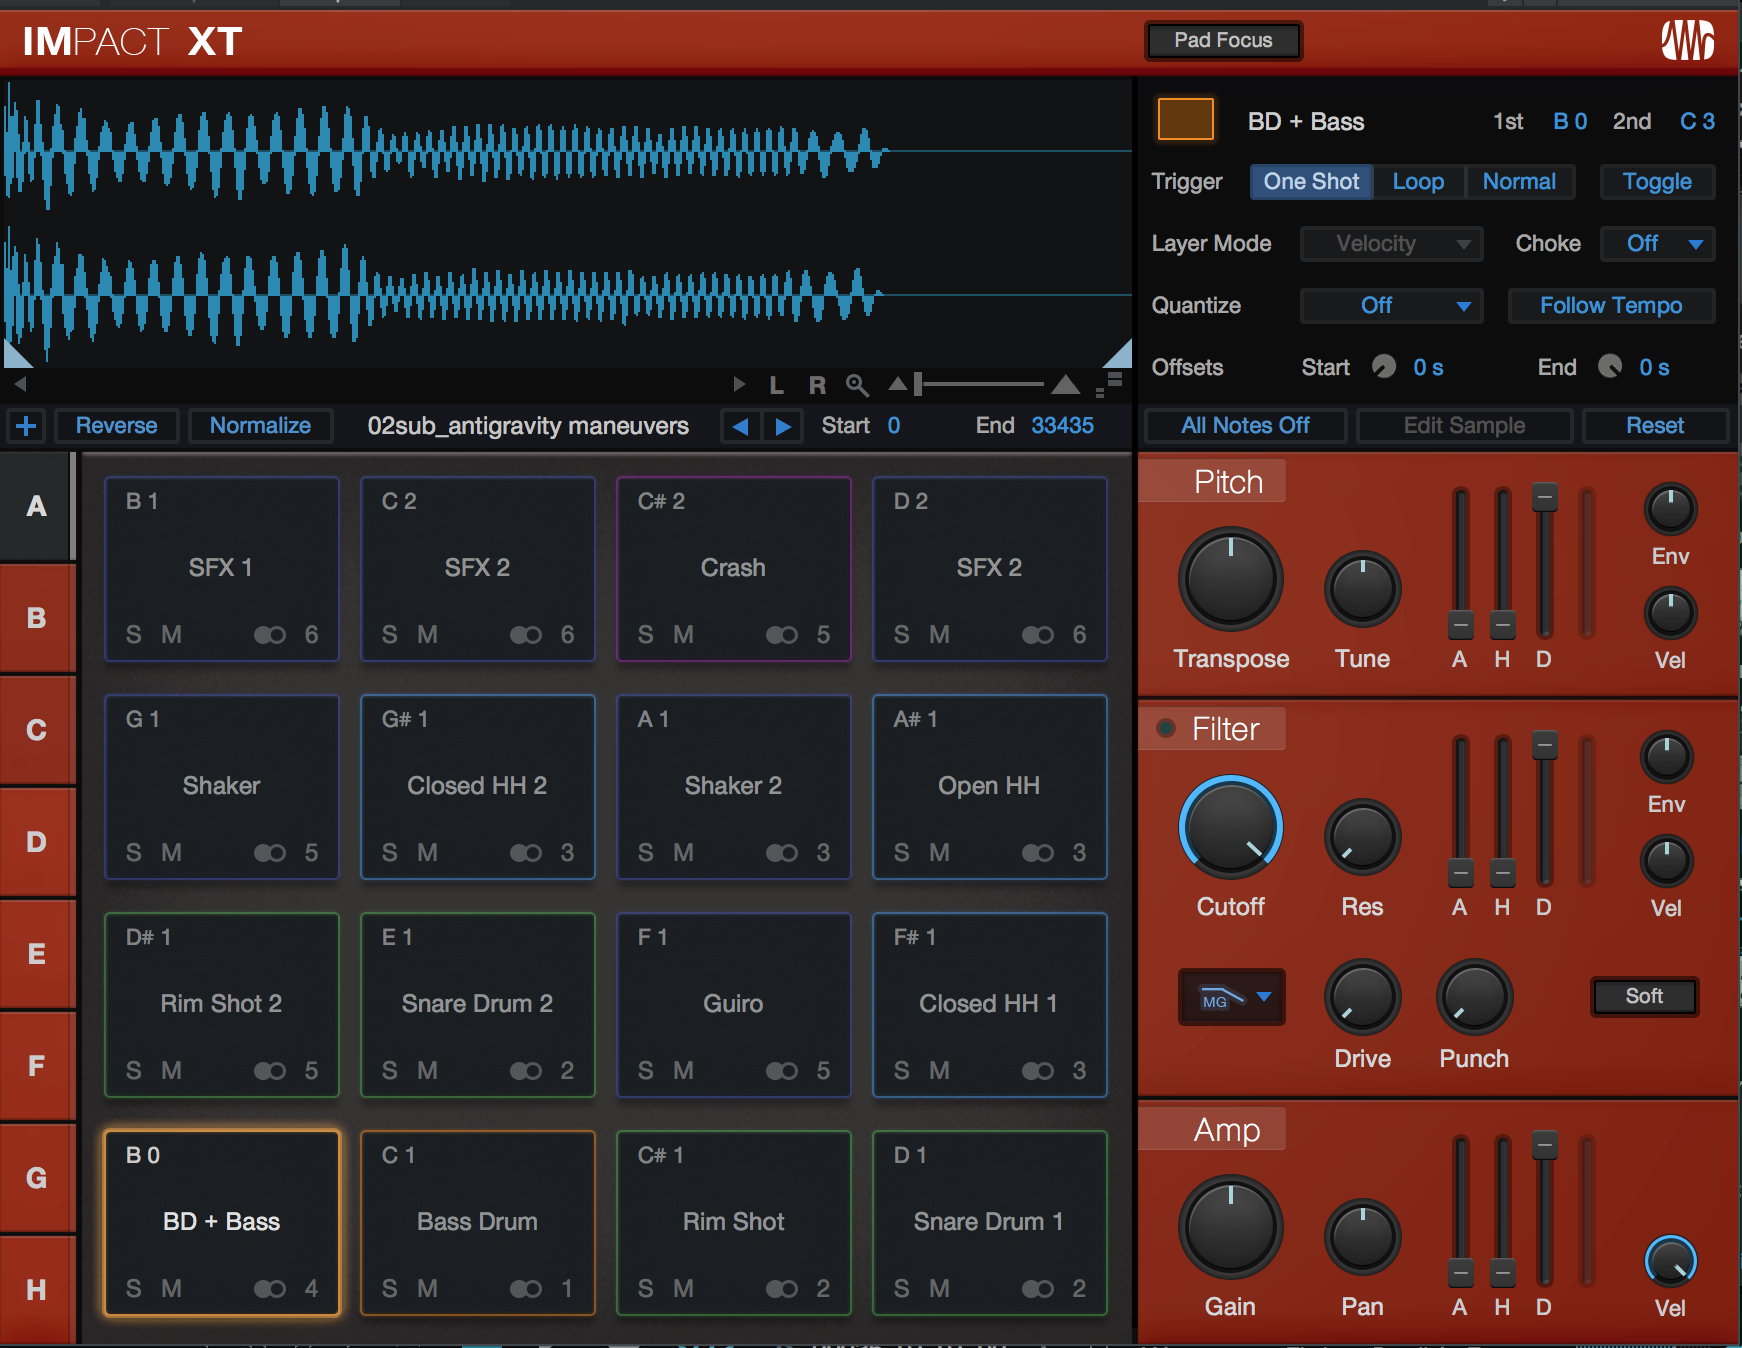Click the zoom magnifier icon under waveform
Image resolution: width=1742 pixels, height=1348 pixels.
[857, 385]
